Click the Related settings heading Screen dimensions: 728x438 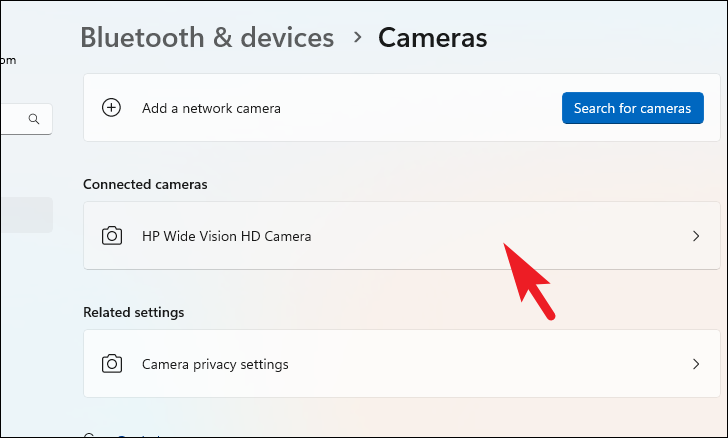point(134,312)
